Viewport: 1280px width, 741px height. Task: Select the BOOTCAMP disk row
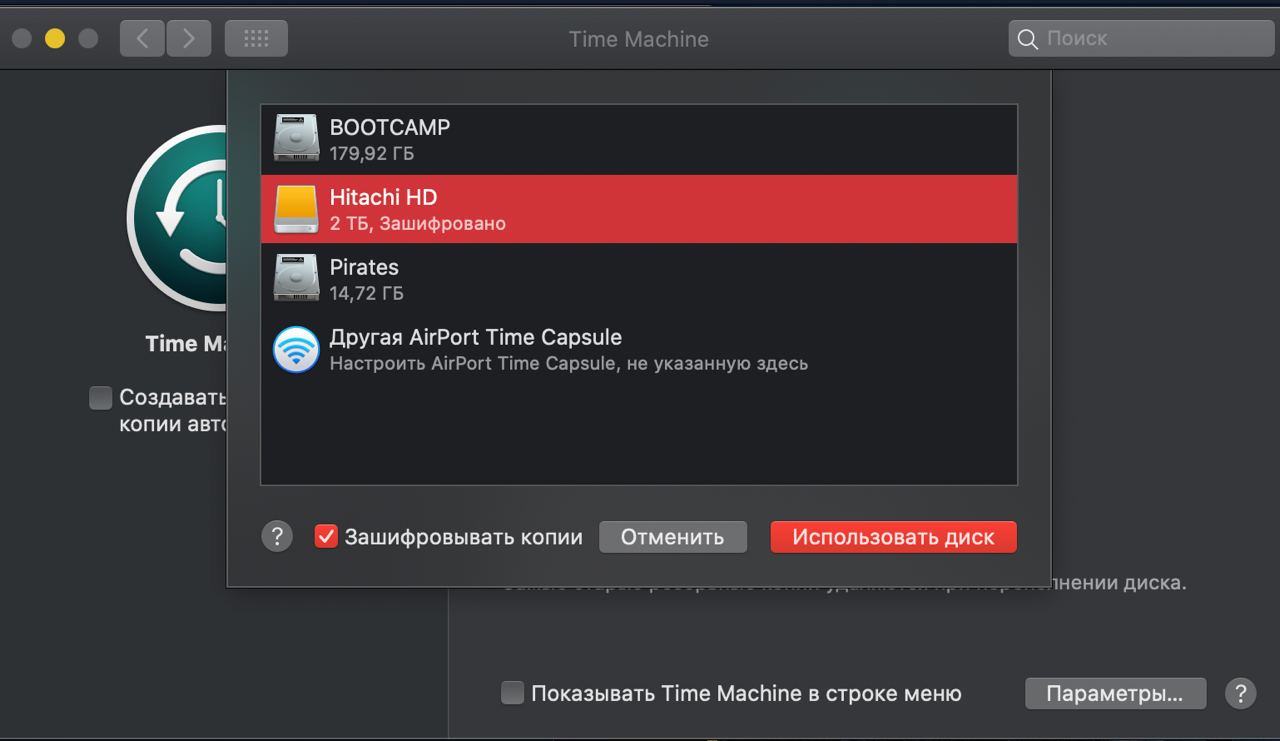click(639, 139)
